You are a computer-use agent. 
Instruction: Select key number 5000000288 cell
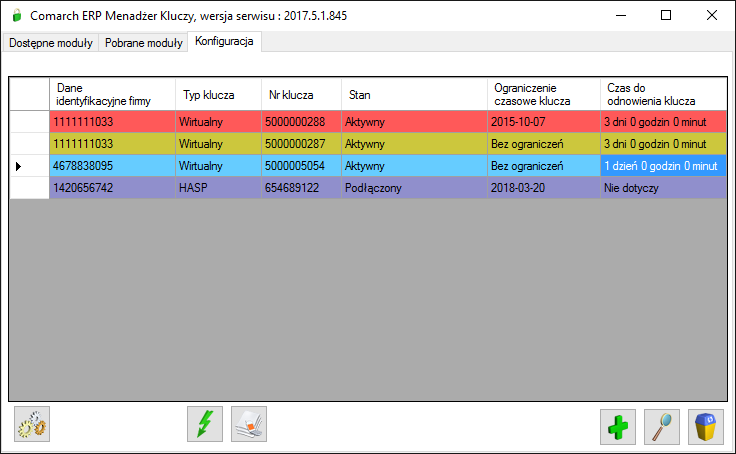point(301,122)
